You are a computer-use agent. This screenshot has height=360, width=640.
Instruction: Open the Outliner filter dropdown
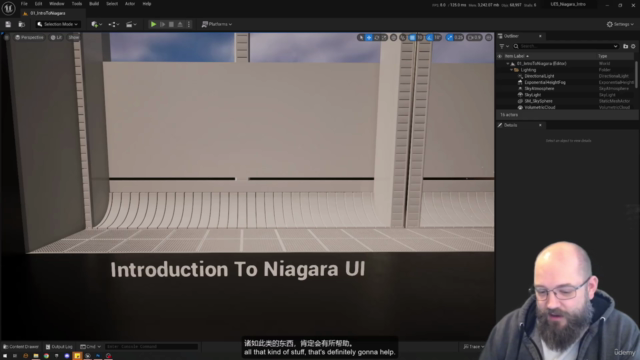point(504,47)
